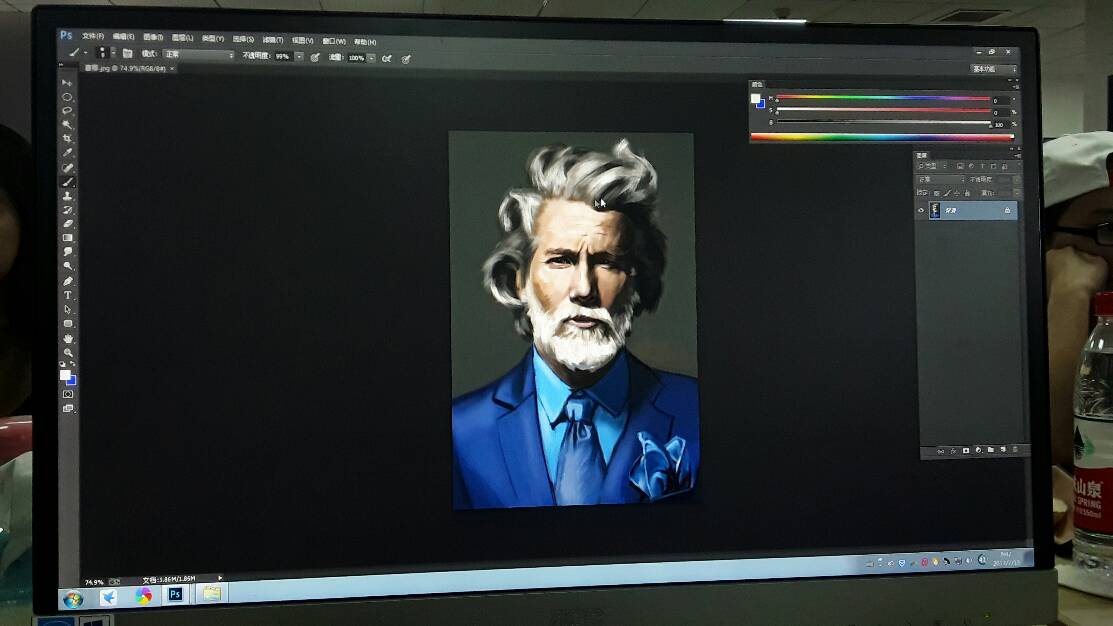Select the Zoom tool

67,353
